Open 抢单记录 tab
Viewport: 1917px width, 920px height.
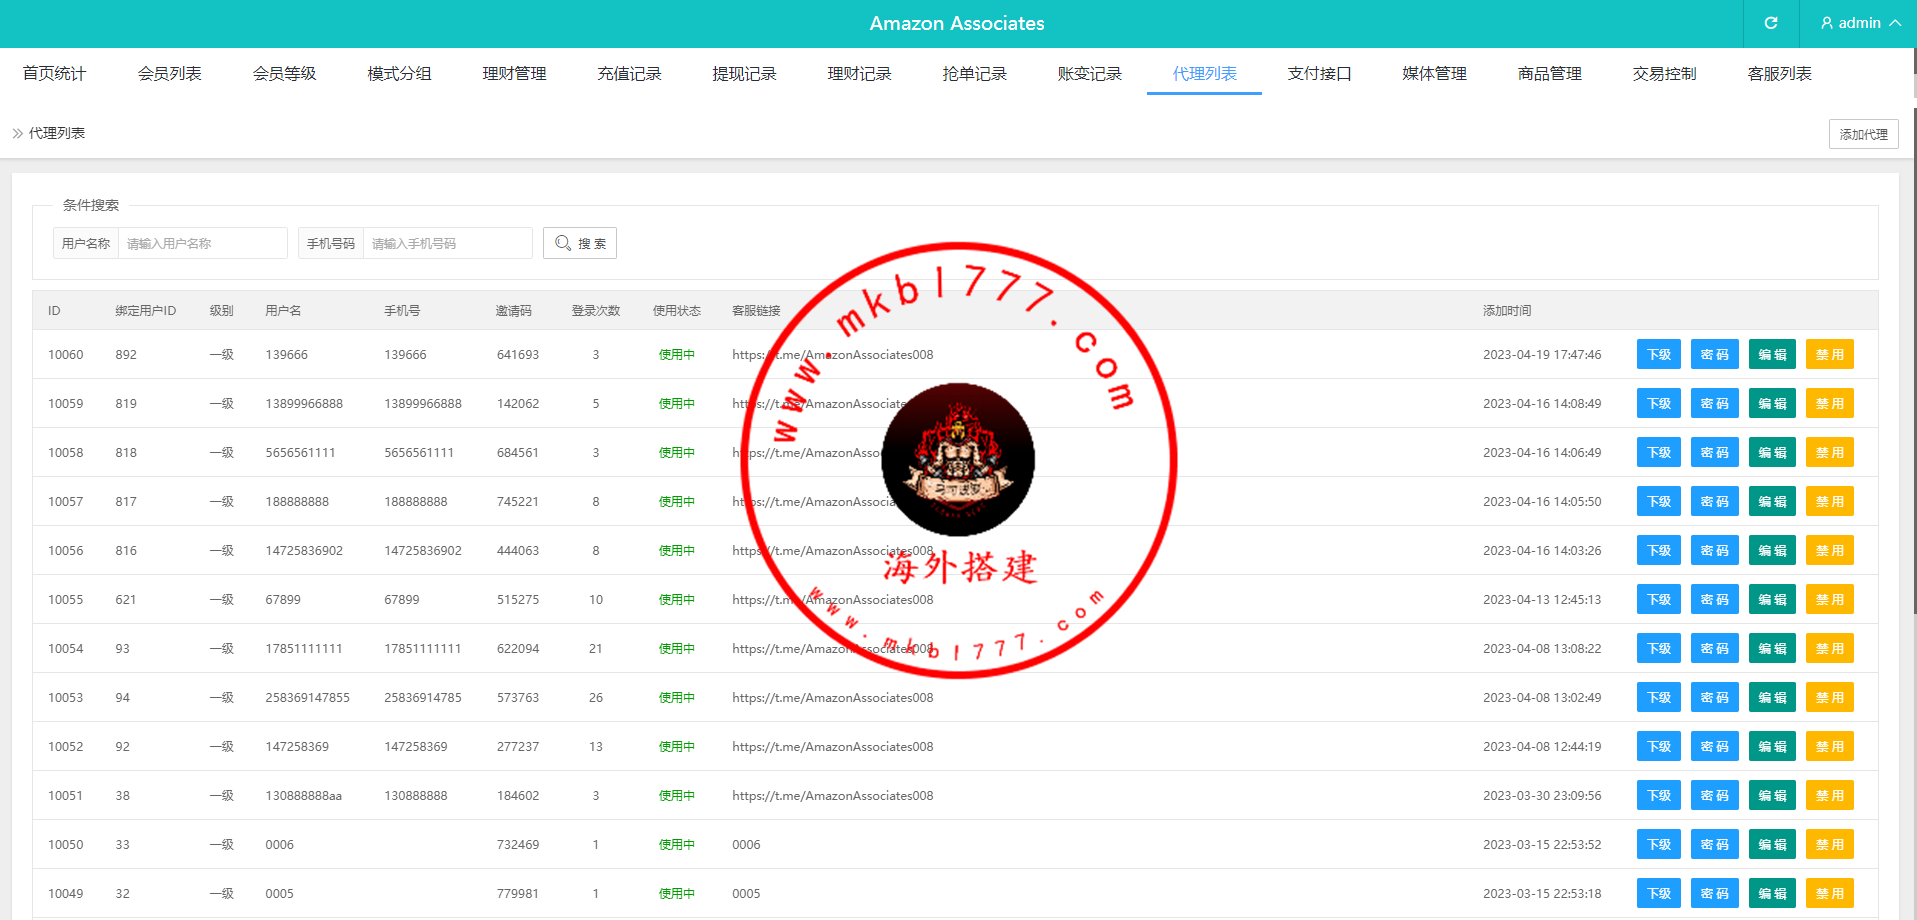(975, 73)
